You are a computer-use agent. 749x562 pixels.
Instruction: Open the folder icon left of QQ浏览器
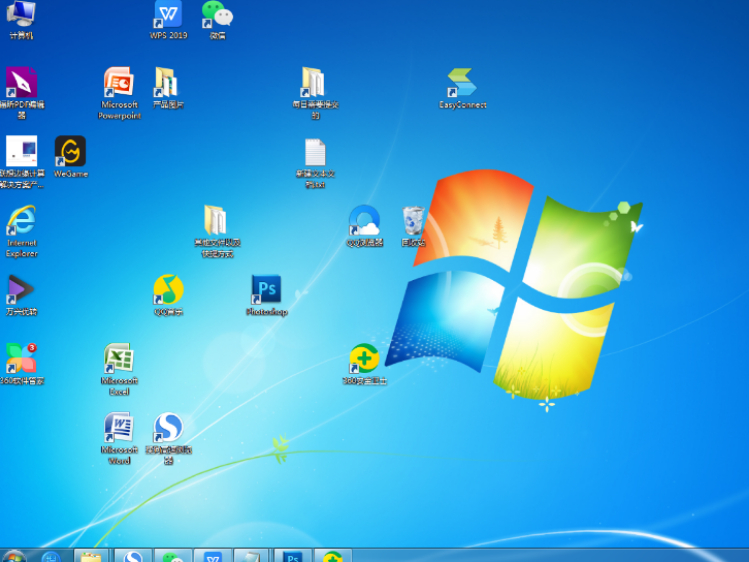[x=217, y=231]
